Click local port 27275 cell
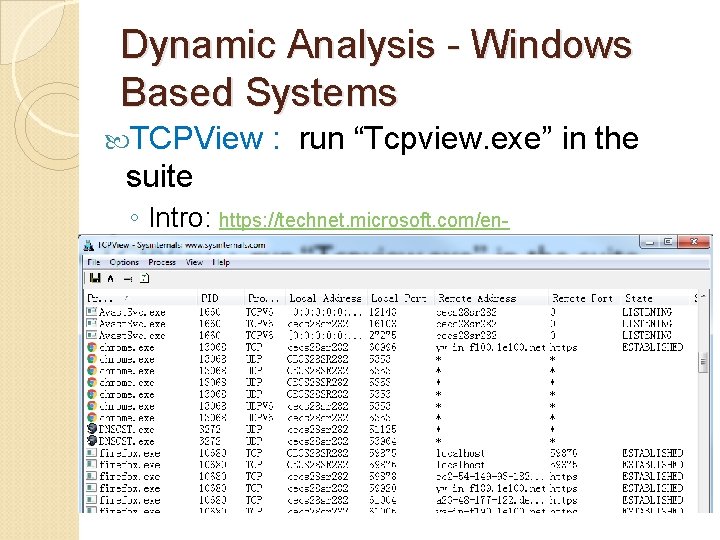Screen dimensions: 720x540 pos(382,336)
